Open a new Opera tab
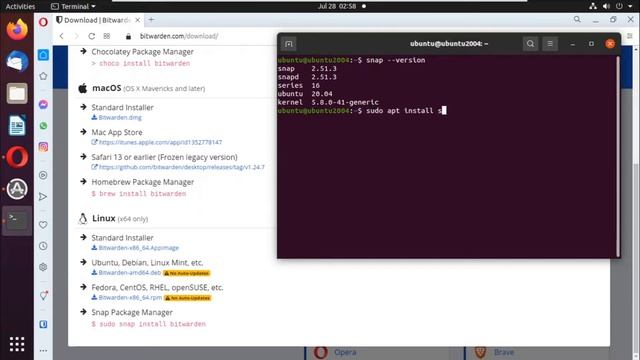 [151, 20]
